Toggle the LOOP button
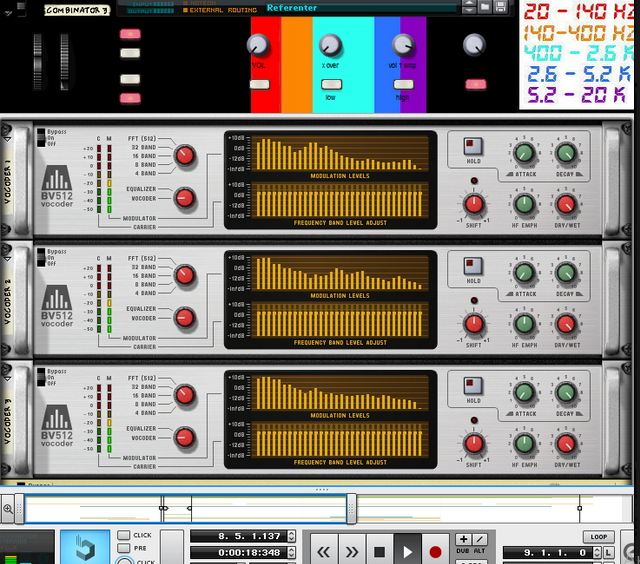Viewport: 640px width, 564px height. point(598,537)
